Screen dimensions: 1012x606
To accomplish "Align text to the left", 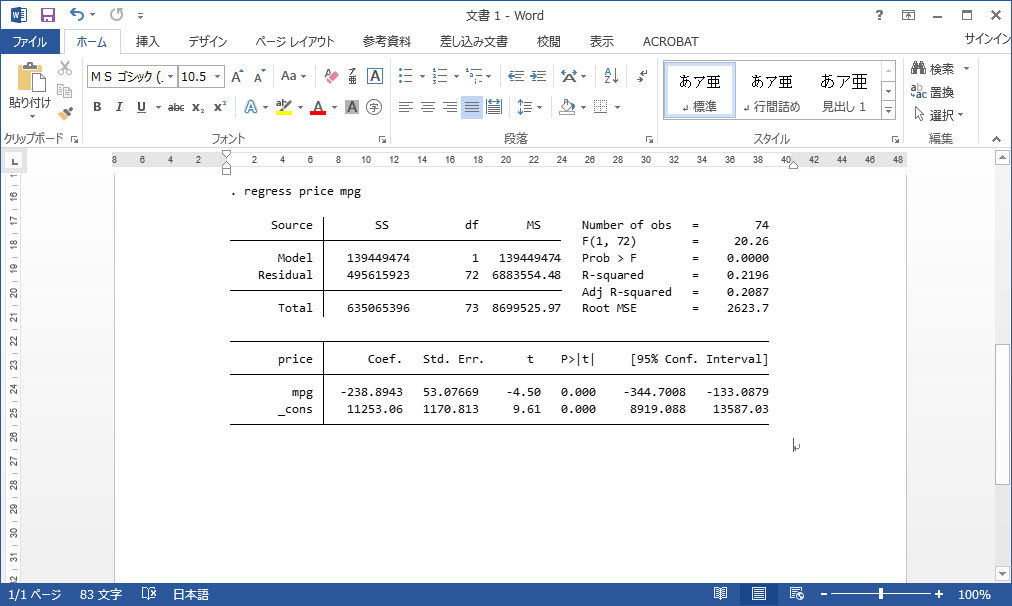I will click(405, 107).
